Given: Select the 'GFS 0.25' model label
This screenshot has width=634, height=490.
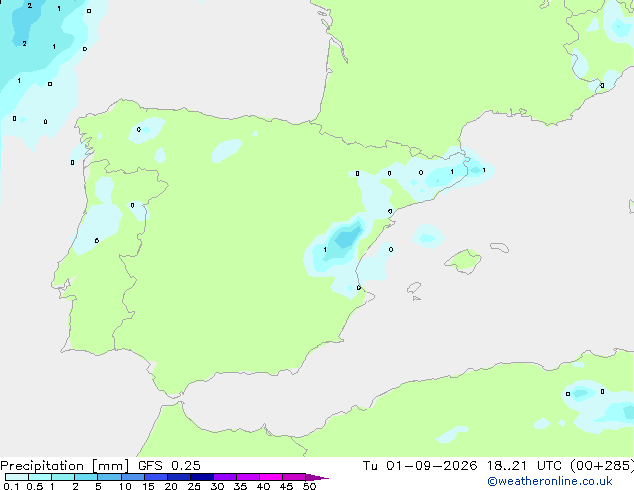Looking at the screenshot, I should point(169,466).
